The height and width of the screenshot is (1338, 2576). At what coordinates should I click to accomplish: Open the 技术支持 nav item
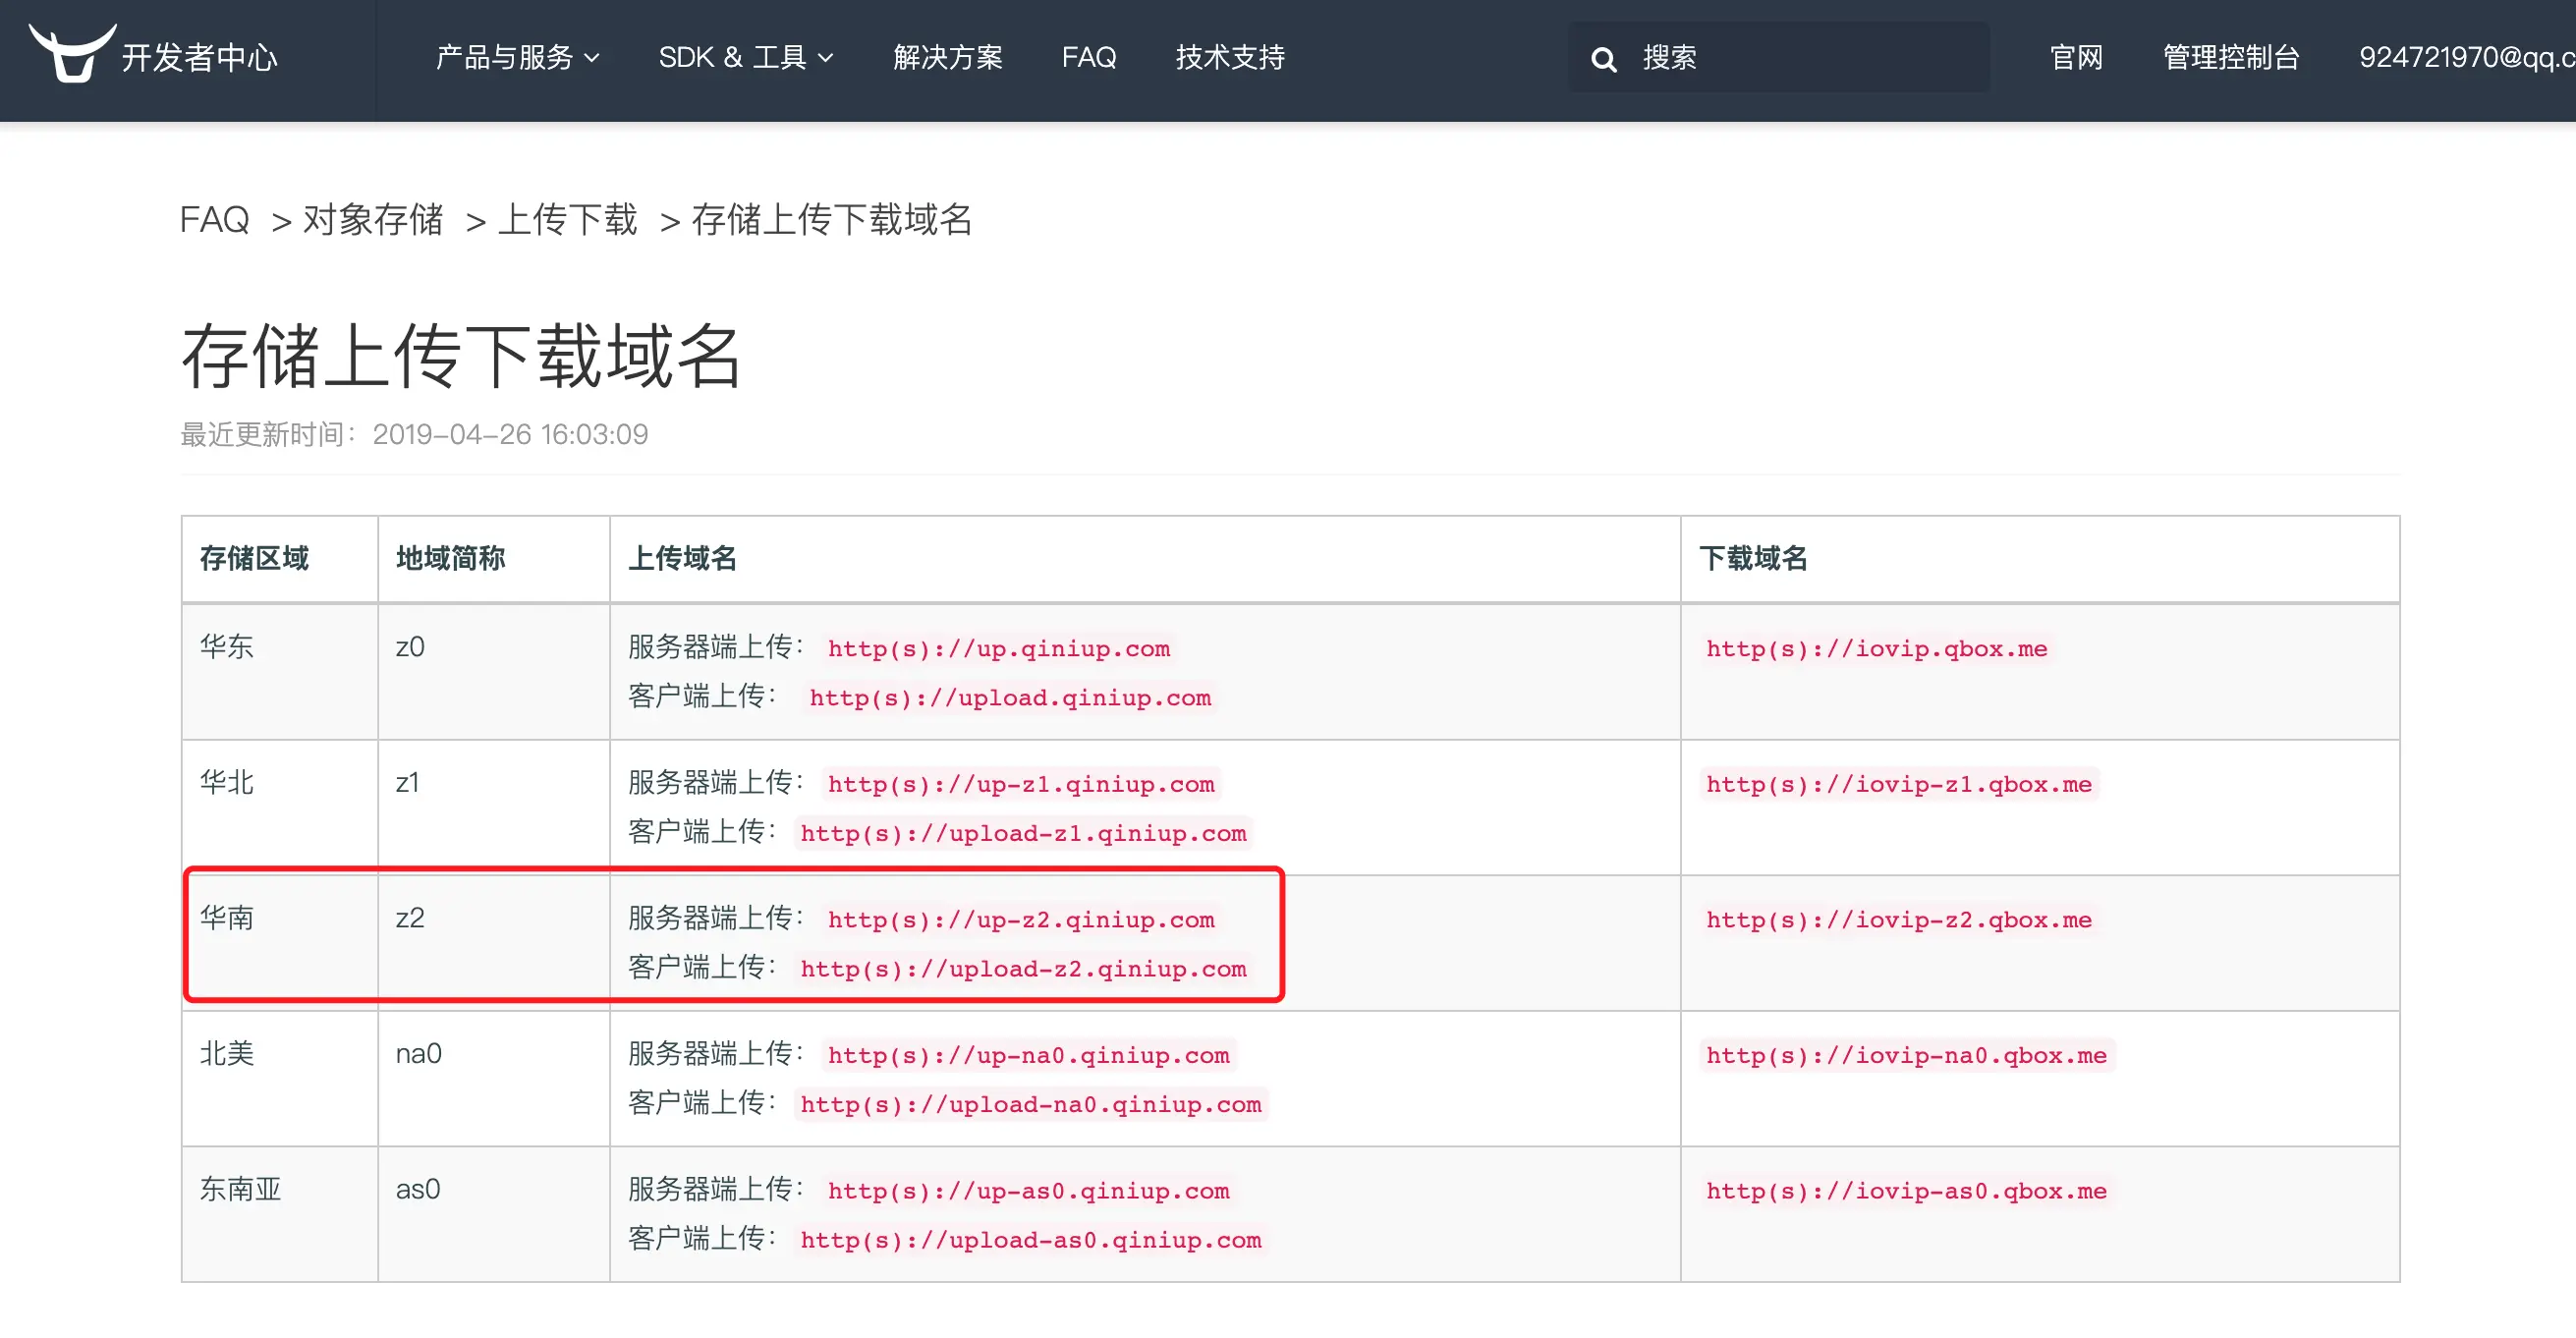1229,58
